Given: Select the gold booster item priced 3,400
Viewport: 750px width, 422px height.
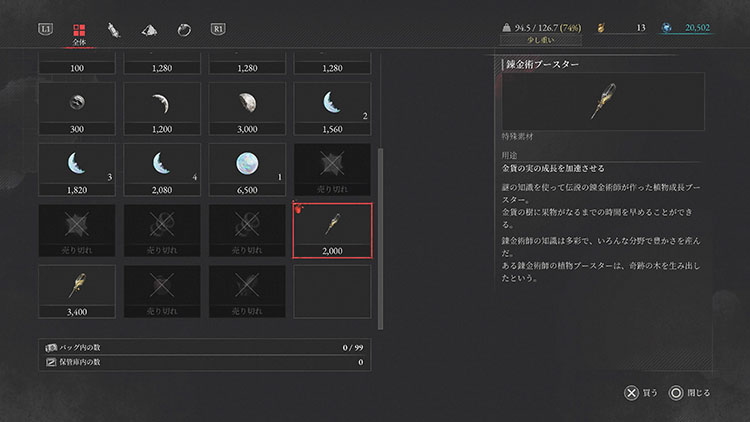Looking at the screenshot, I should point(77,291).
